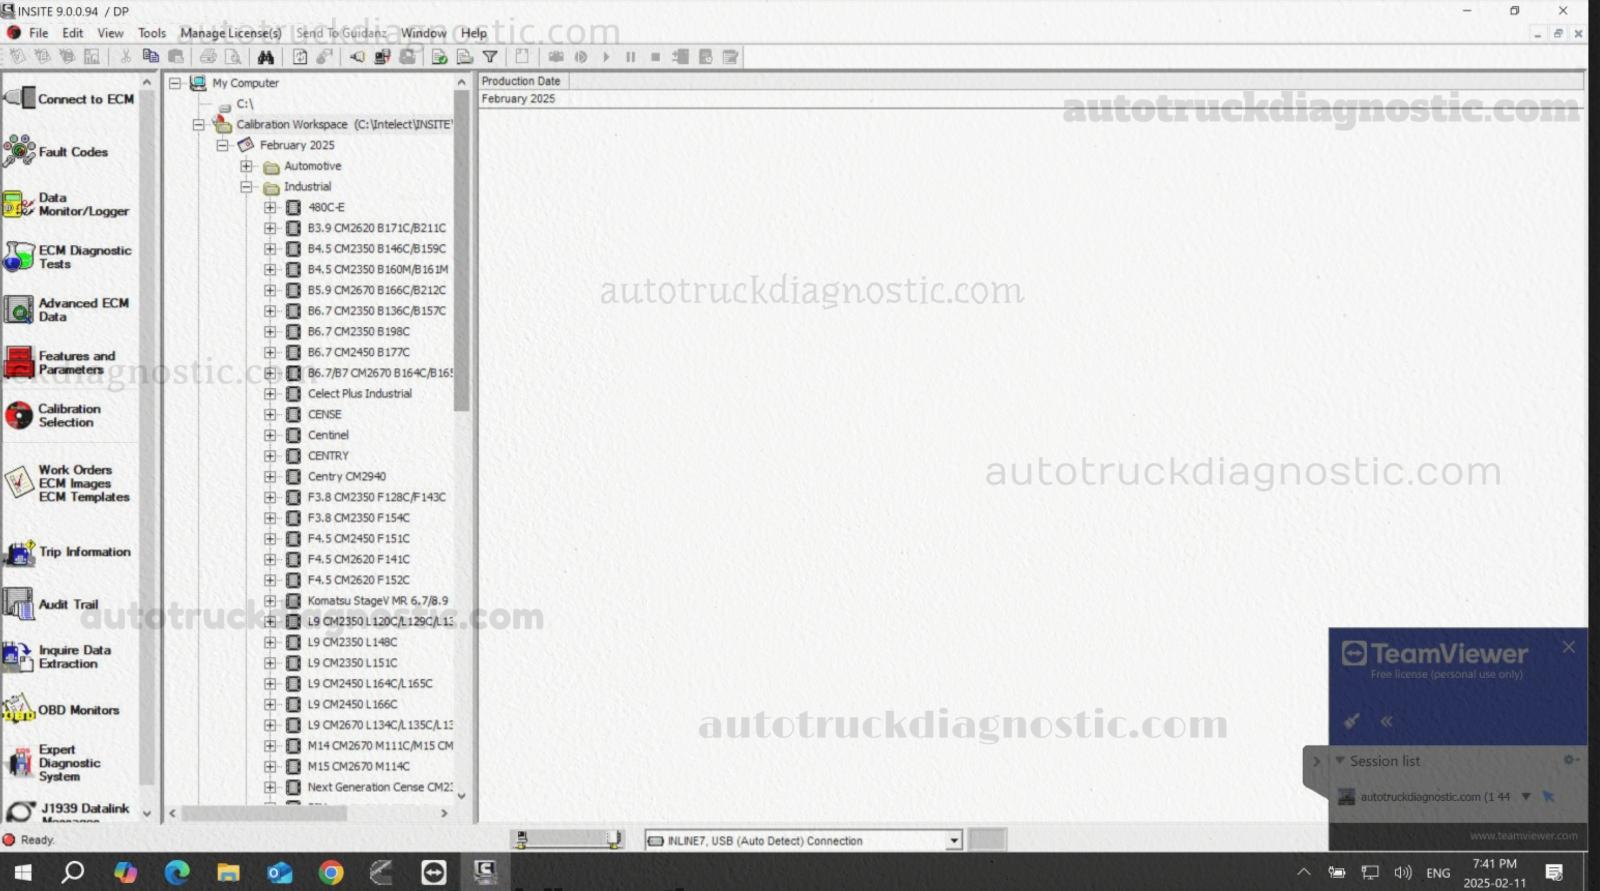The height and width of the screenshot is (891, 1600).
Task: Open Google Chrome from the taskbar
Action: tap(331, 873)
